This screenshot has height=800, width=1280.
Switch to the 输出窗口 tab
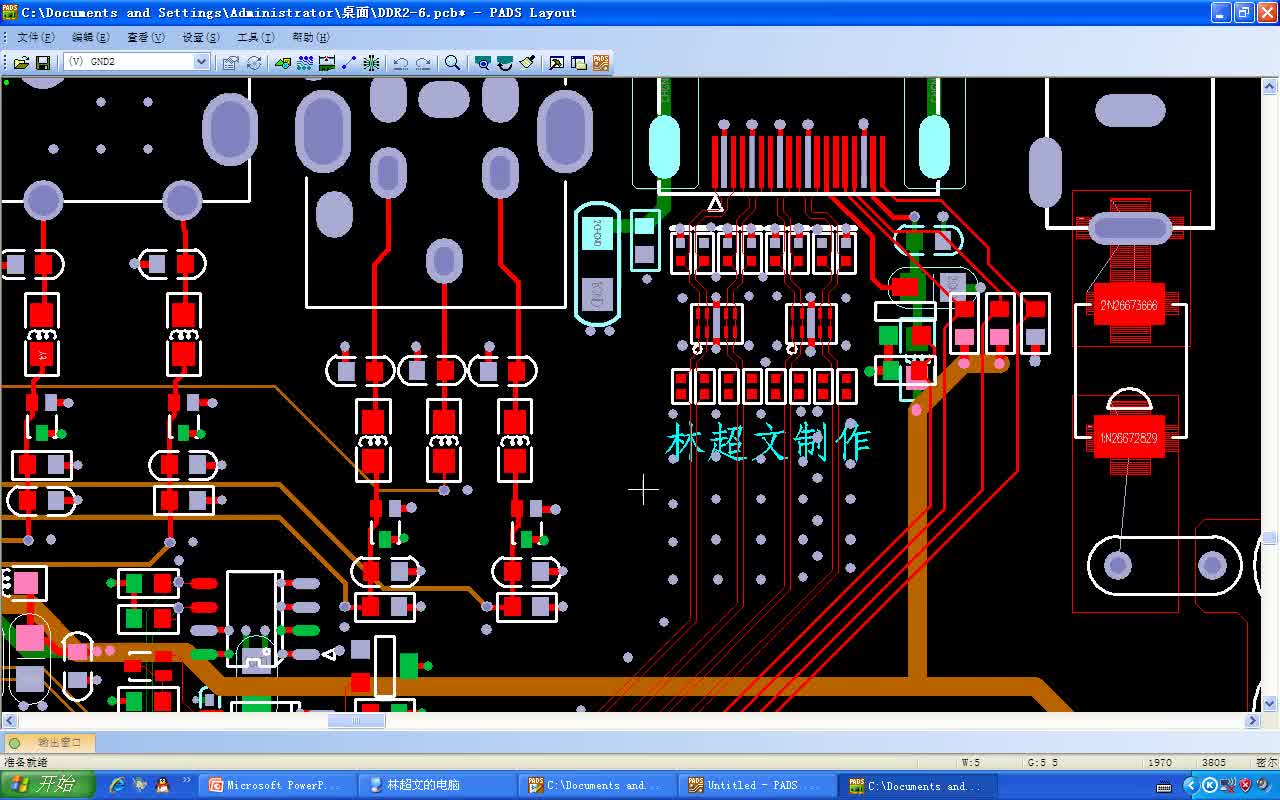click(50, 742)
